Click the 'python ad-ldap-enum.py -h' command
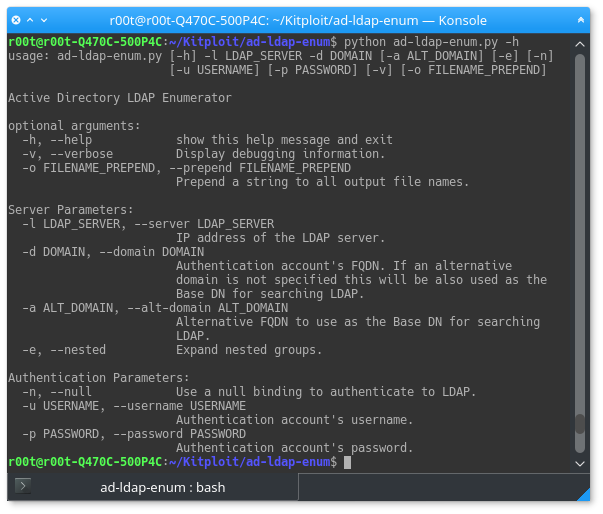The image size is (603, 514). click(x=431, y=42)
